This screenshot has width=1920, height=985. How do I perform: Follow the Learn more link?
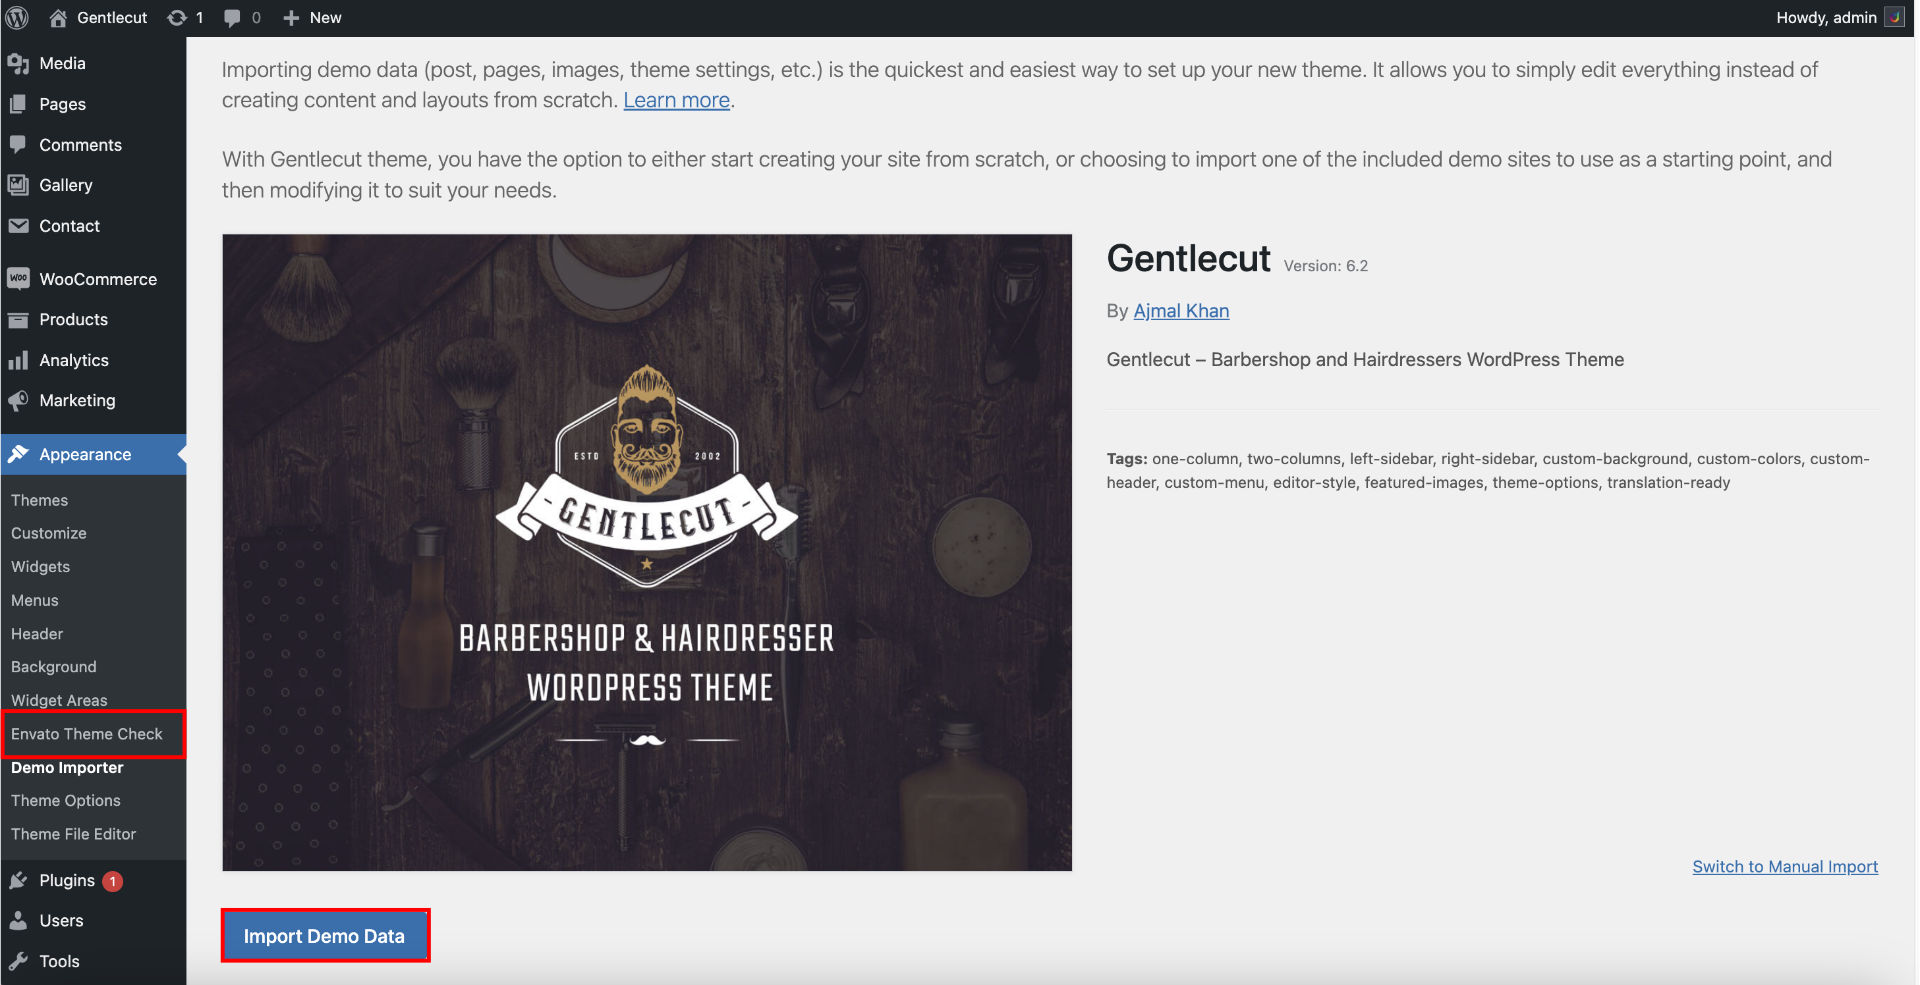pyautogui.click(x=677, y=100)
